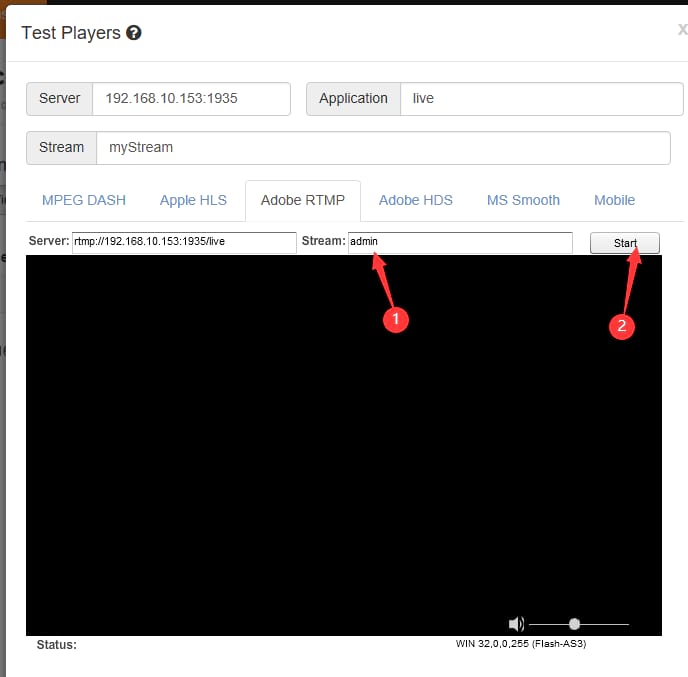This screenshot has width=688, height=677.
Task: Mute audio with the speaker icon
Action: [x=516, y=624]
